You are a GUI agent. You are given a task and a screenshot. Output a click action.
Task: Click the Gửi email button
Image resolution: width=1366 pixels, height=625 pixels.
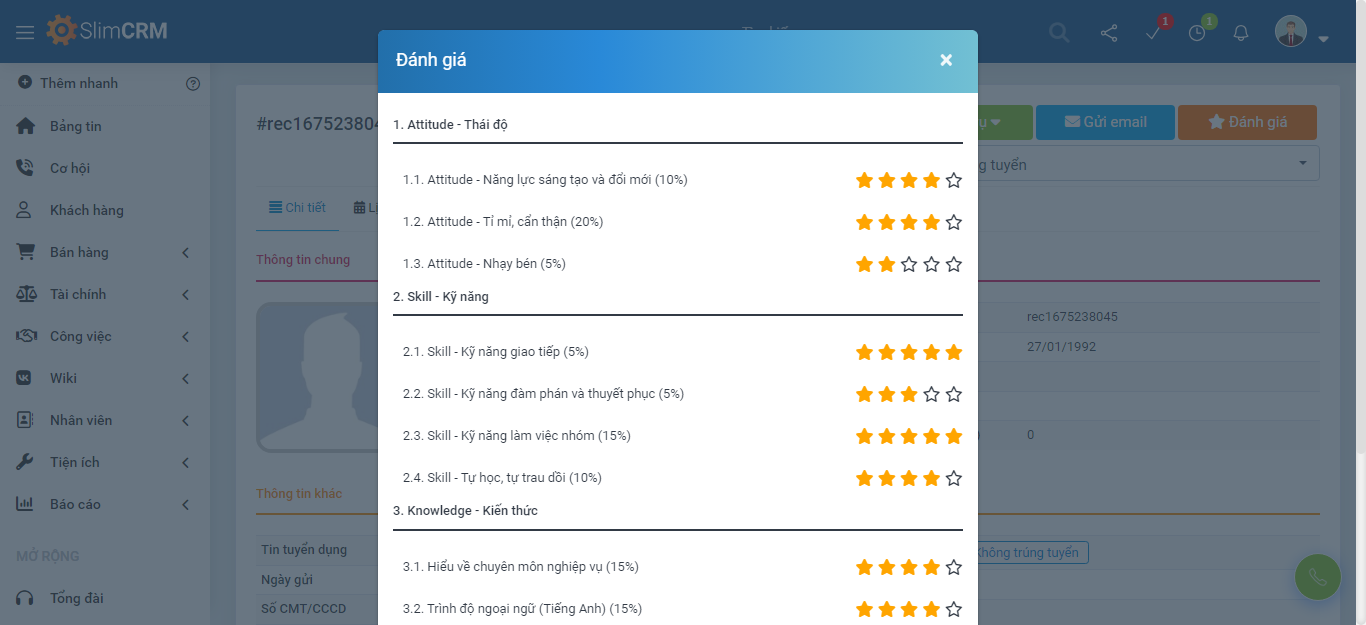(x=1105, y=122)
